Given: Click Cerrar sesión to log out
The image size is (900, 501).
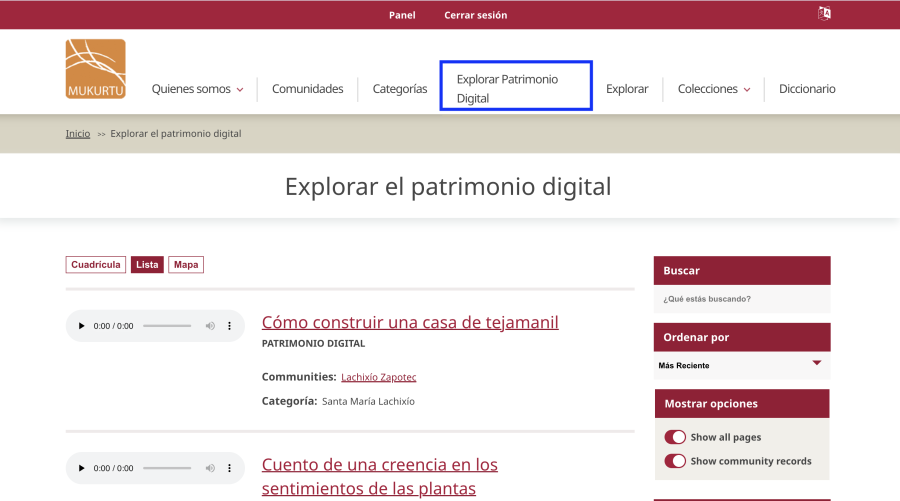Looking at the screenshot, I should [x=476, y=15].
